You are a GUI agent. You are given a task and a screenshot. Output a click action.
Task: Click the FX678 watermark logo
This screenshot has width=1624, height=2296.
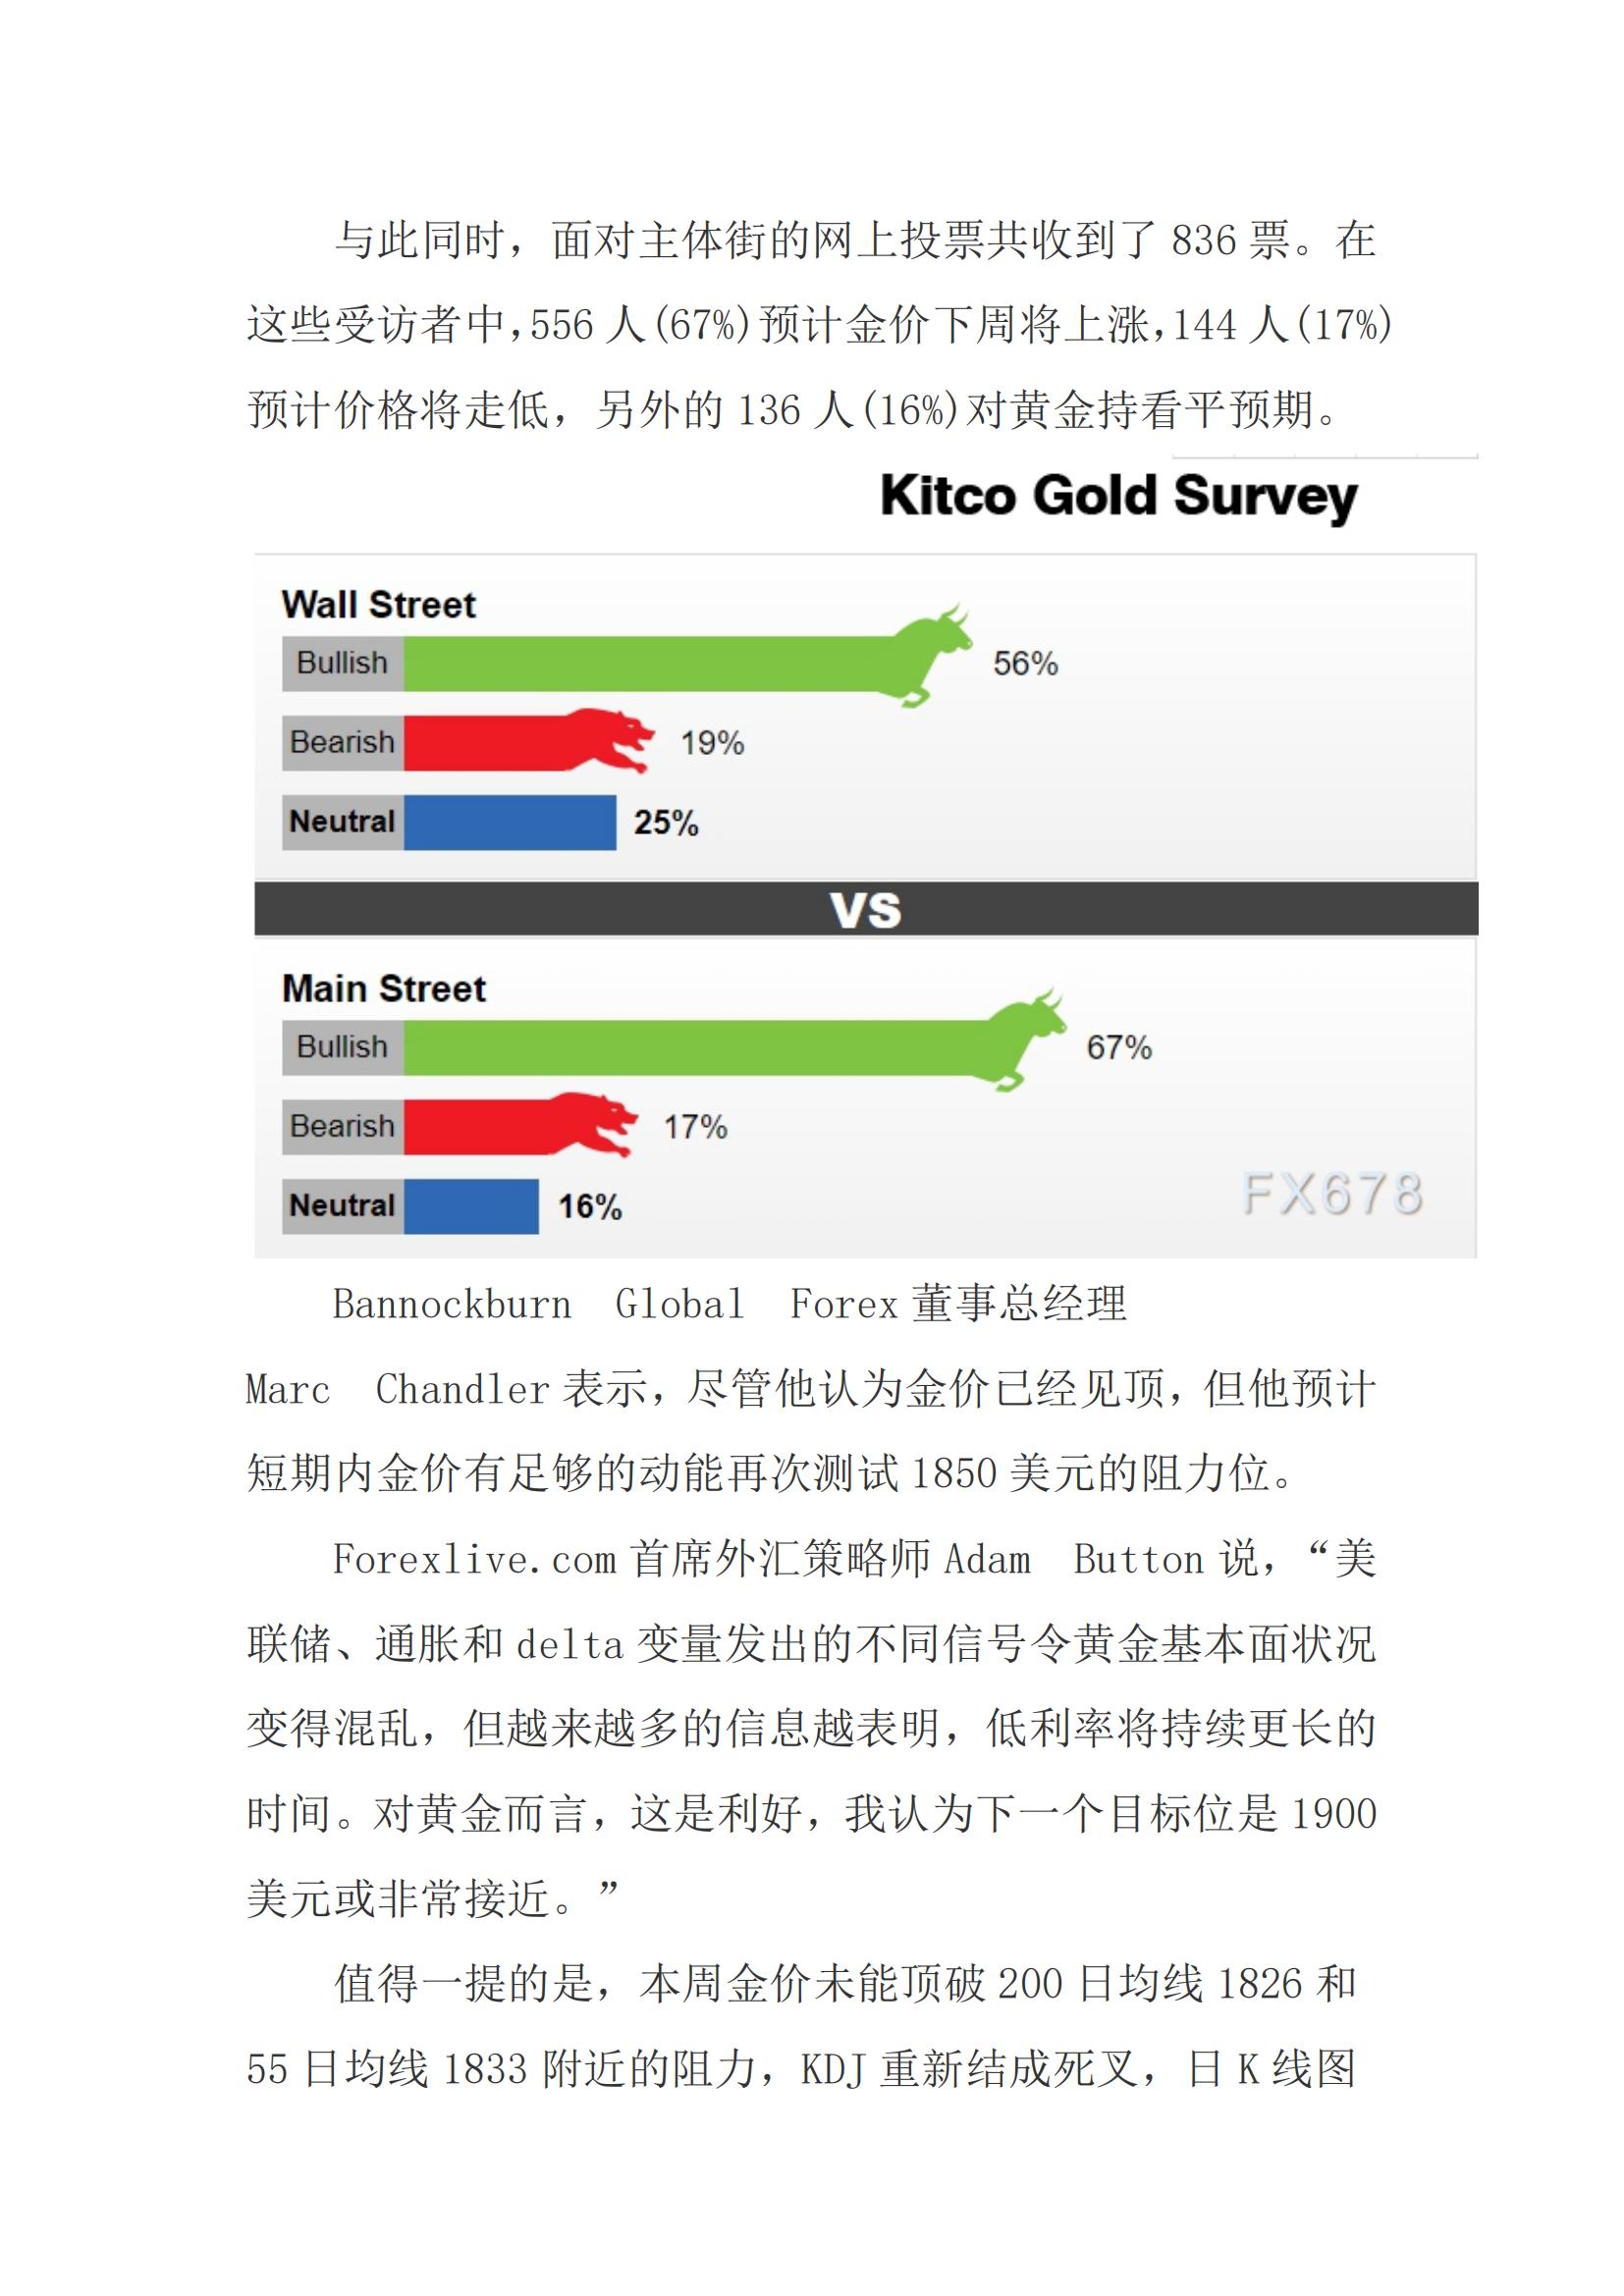1332,1193
